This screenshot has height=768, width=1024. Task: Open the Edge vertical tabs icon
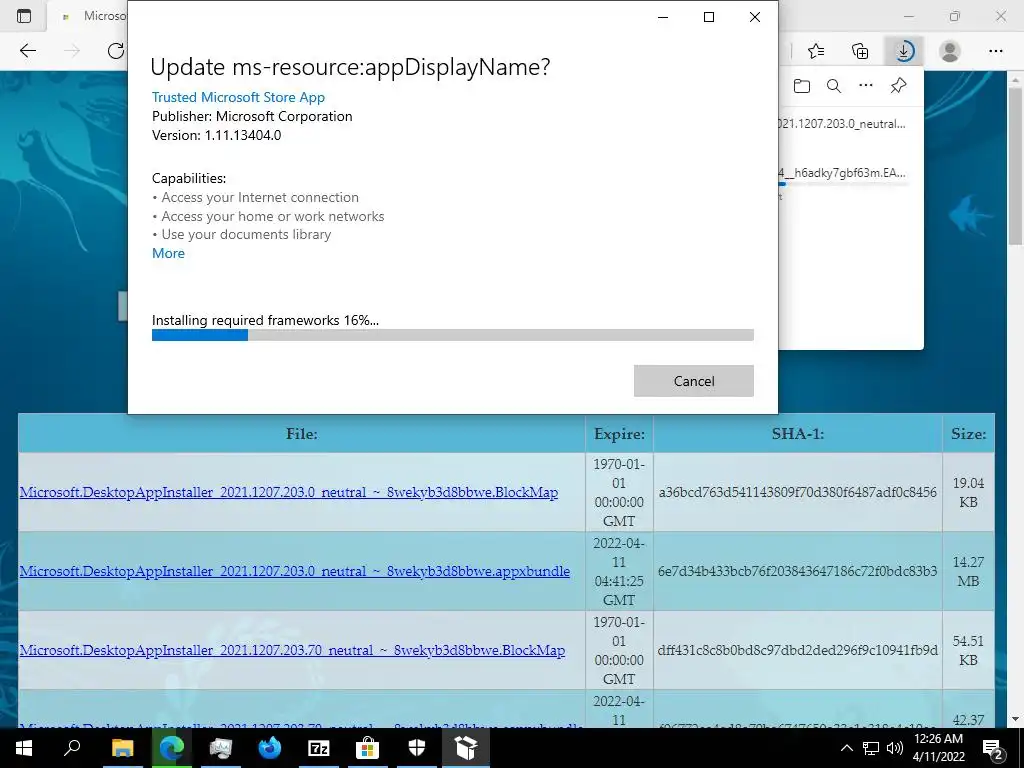[24, 16]
